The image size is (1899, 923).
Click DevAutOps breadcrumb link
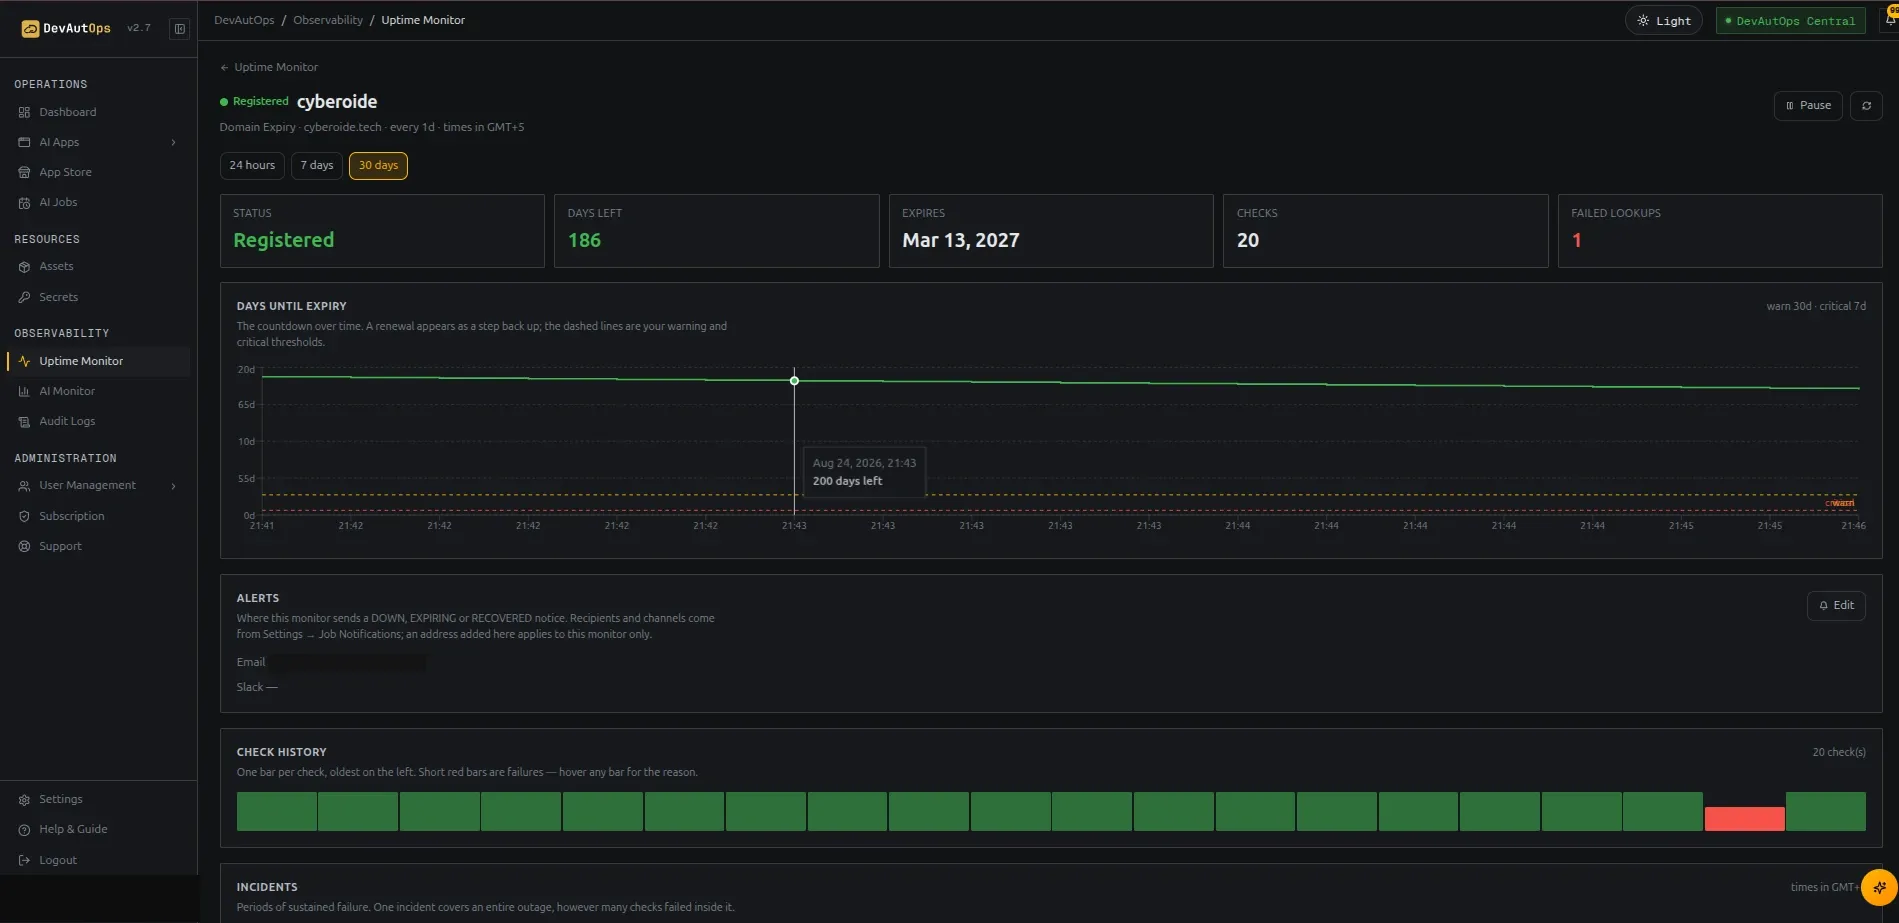click(244, 20)
